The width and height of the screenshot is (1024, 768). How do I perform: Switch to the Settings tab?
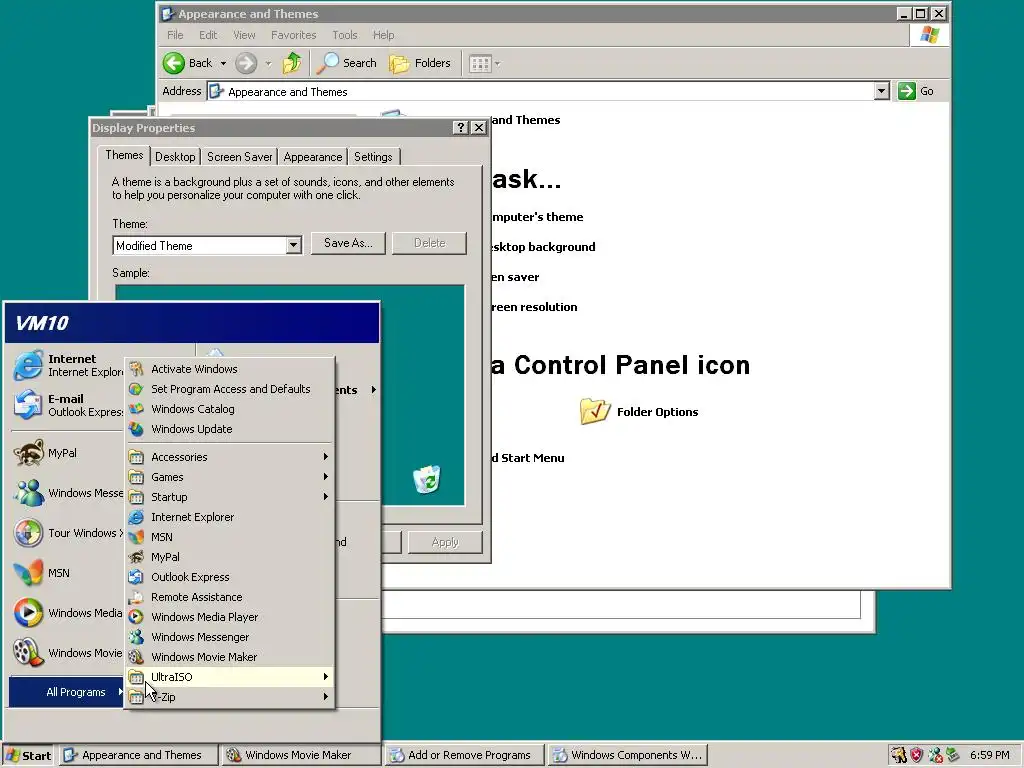point(373,157)
